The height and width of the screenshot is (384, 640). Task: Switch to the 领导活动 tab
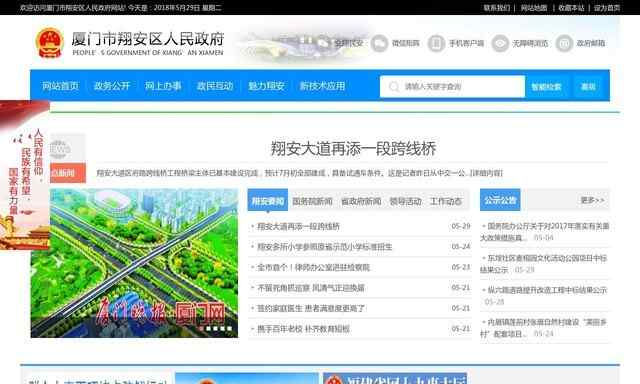[x=405, y=201]
